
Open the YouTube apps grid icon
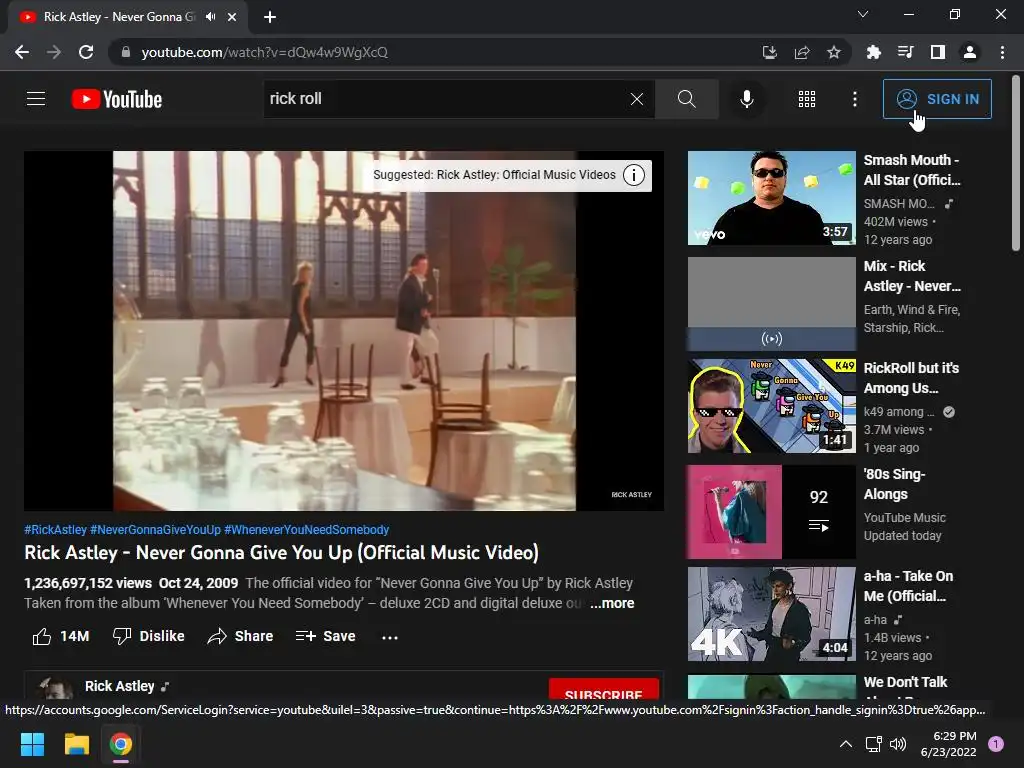click(x=807, y=99)
